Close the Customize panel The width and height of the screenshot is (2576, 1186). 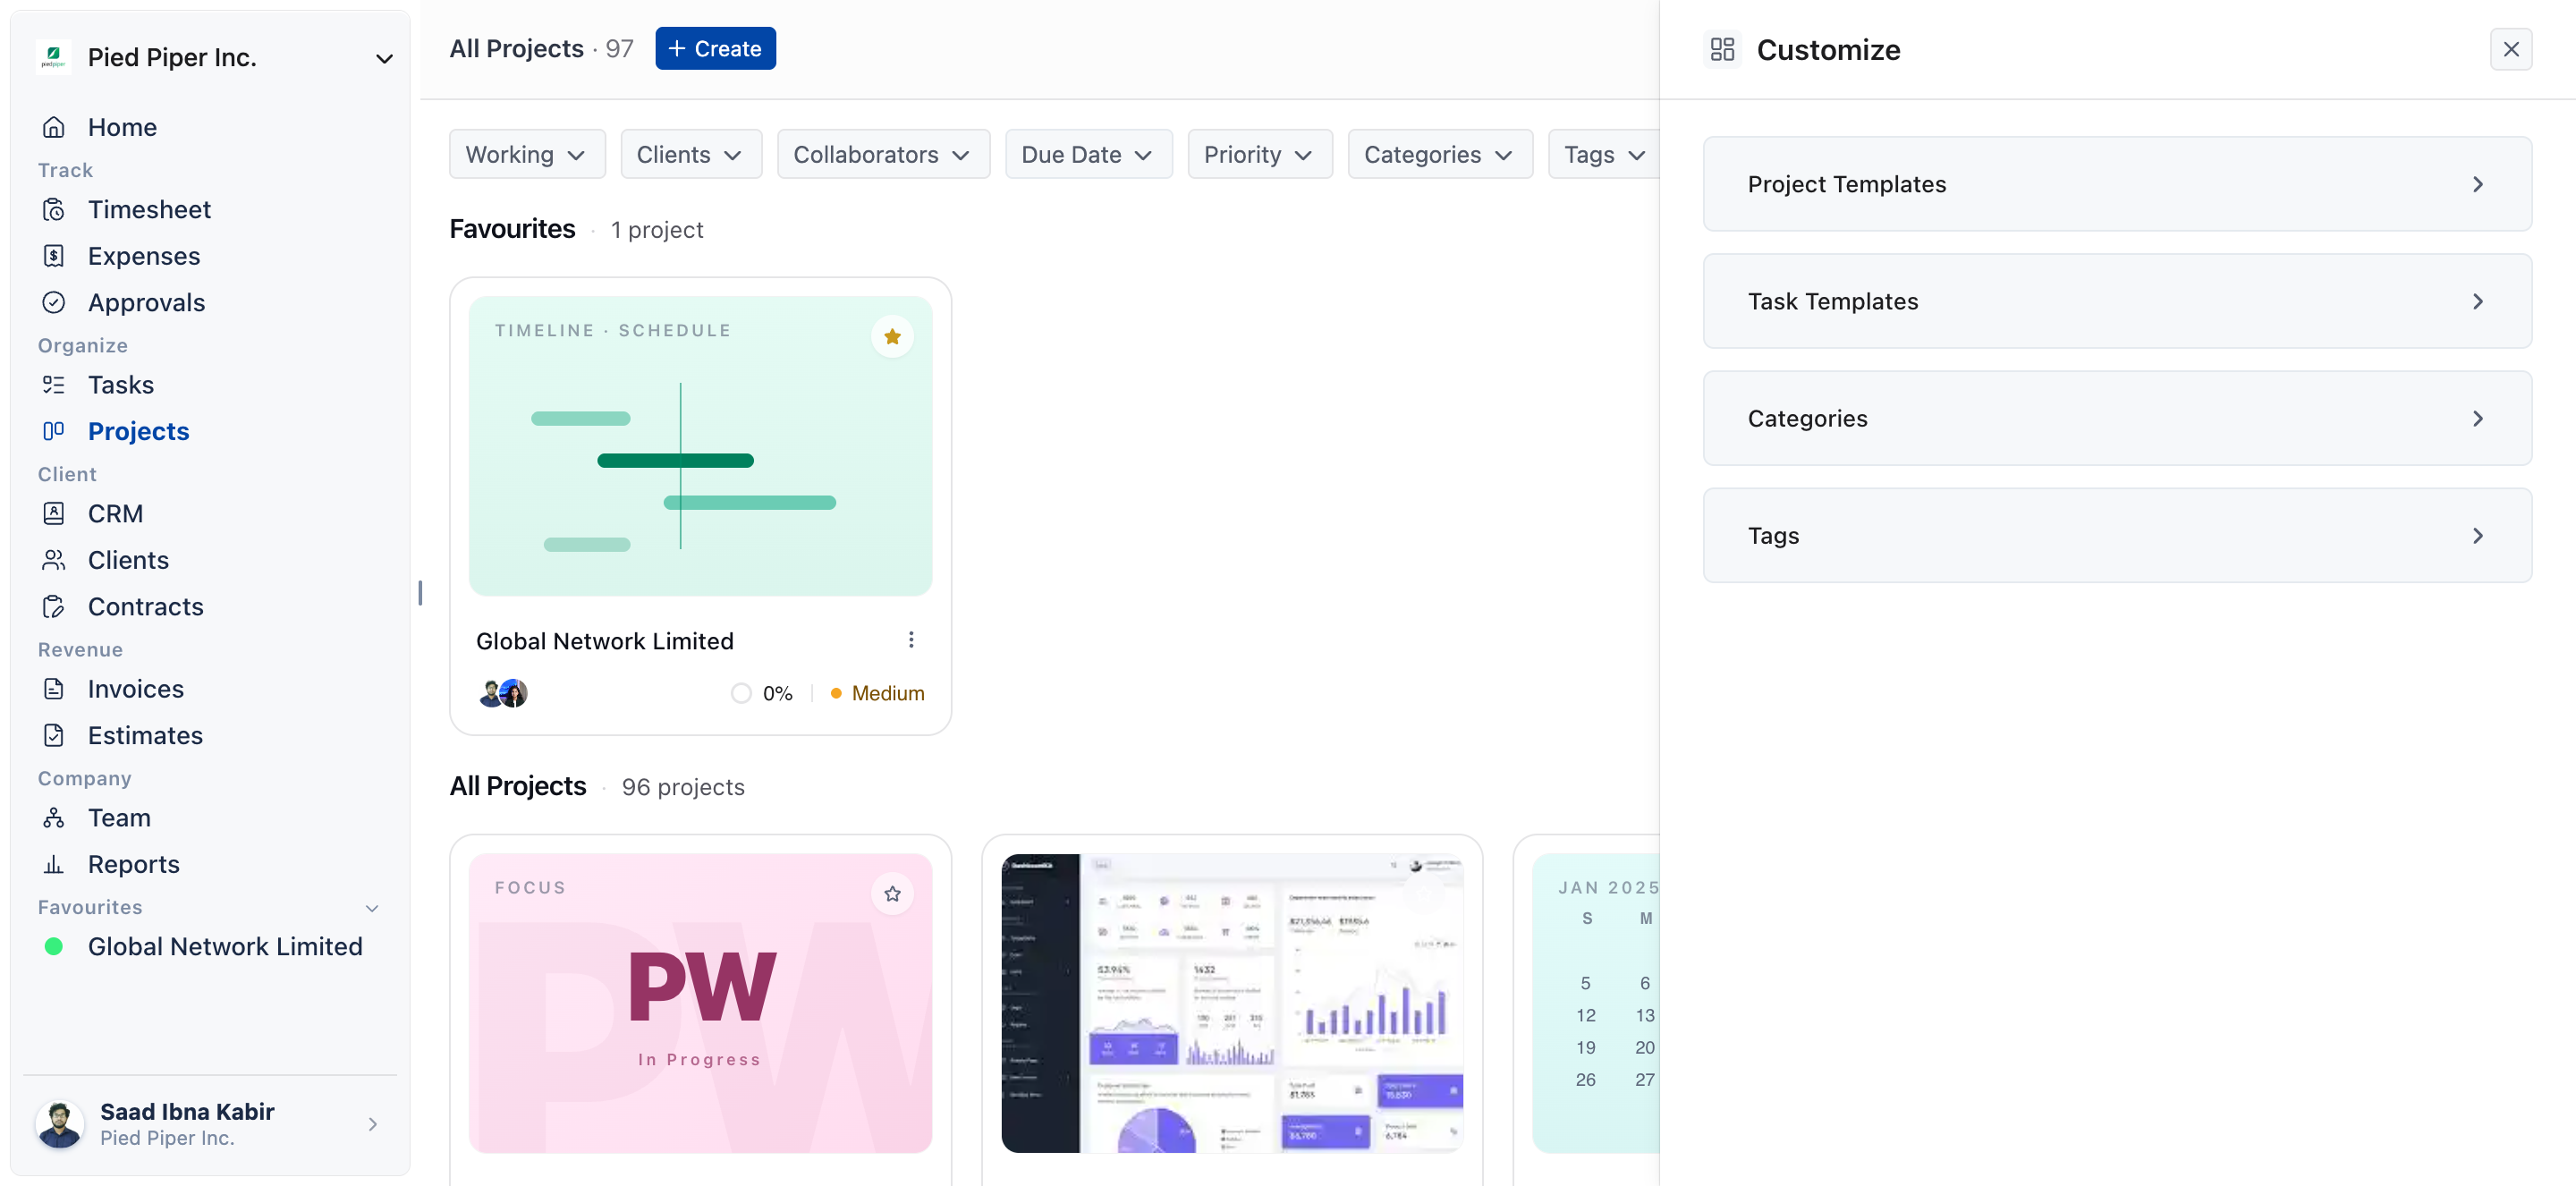(2510, 49)
